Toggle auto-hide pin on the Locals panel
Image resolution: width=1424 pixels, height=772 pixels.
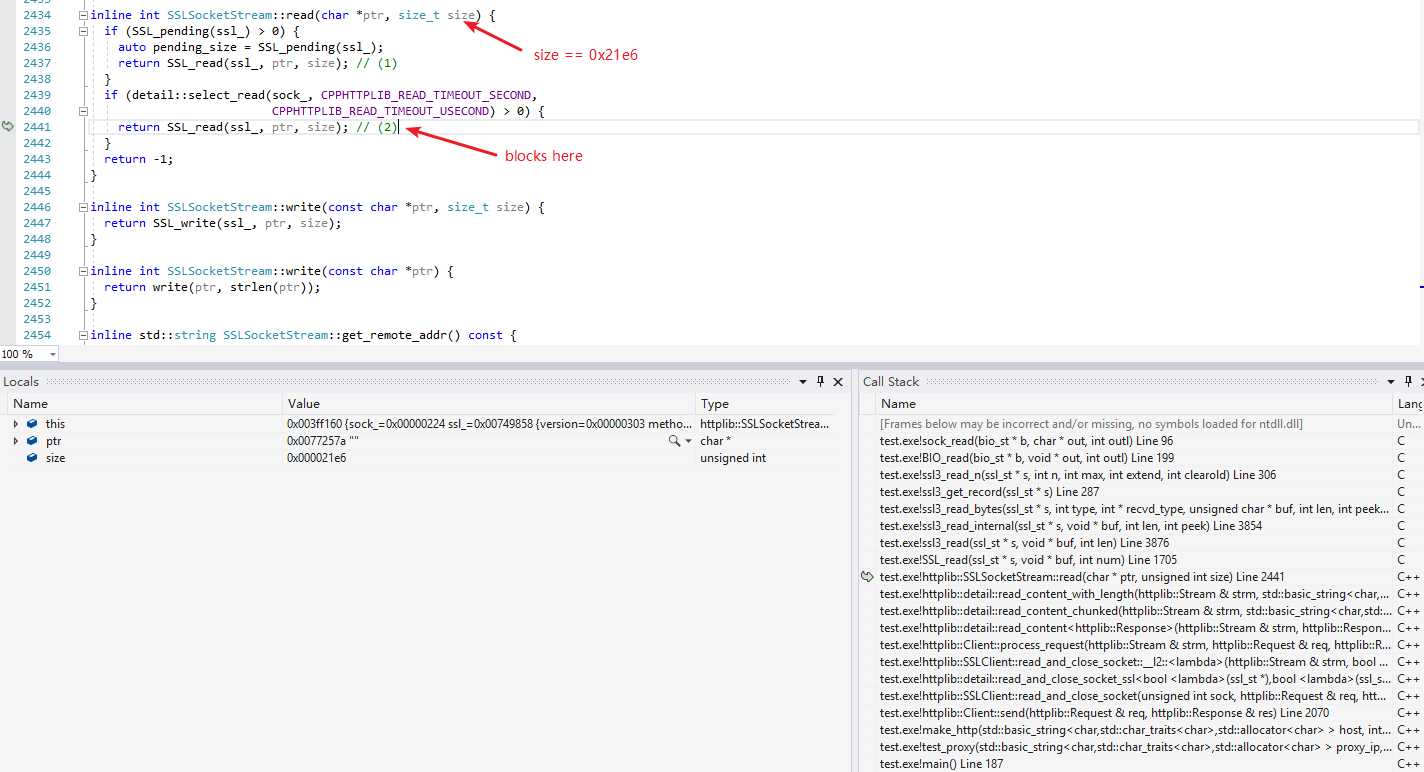tap(820, 381)
